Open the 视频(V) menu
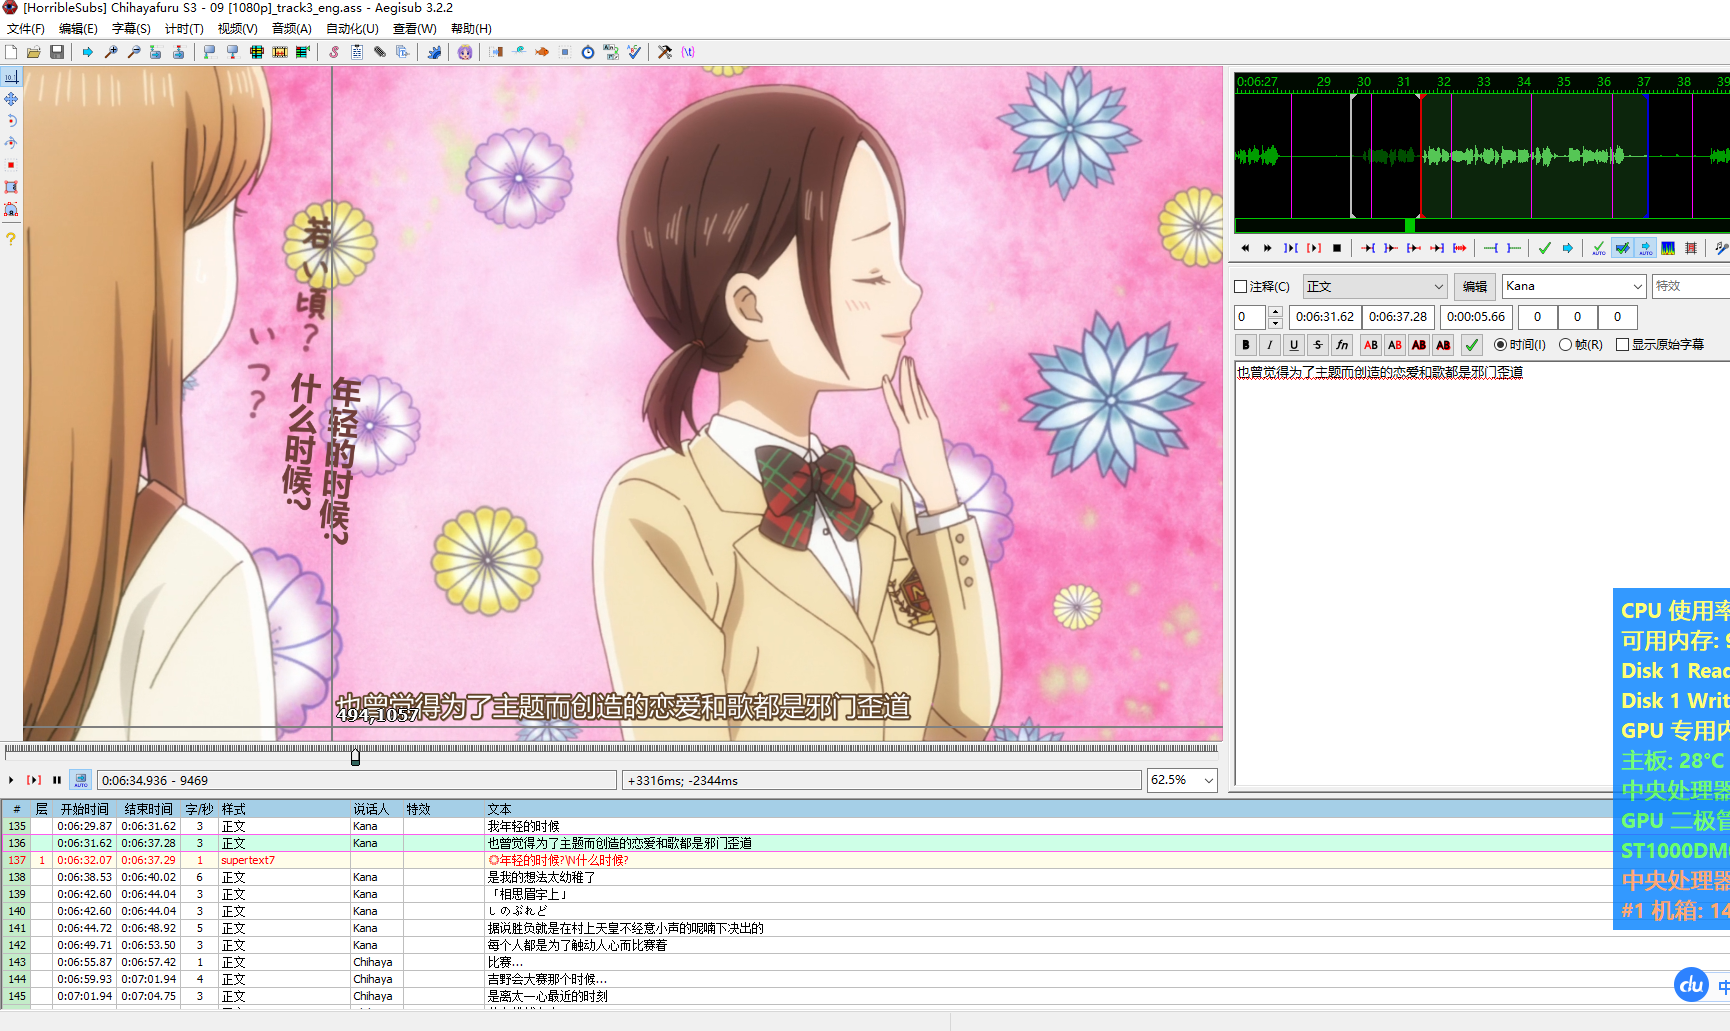The width and height of the screenshot is (1730, 1031). tap(237, 29)
